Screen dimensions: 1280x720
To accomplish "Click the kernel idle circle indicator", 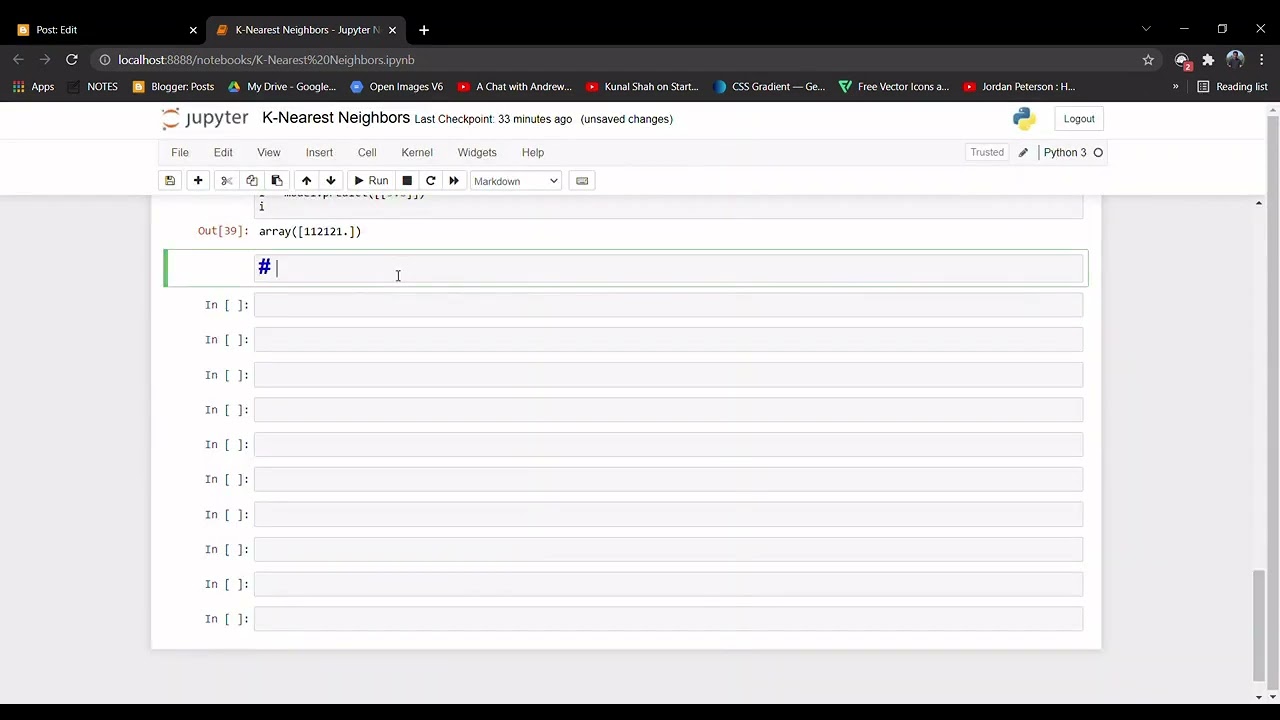I will tap(1098, 153).
